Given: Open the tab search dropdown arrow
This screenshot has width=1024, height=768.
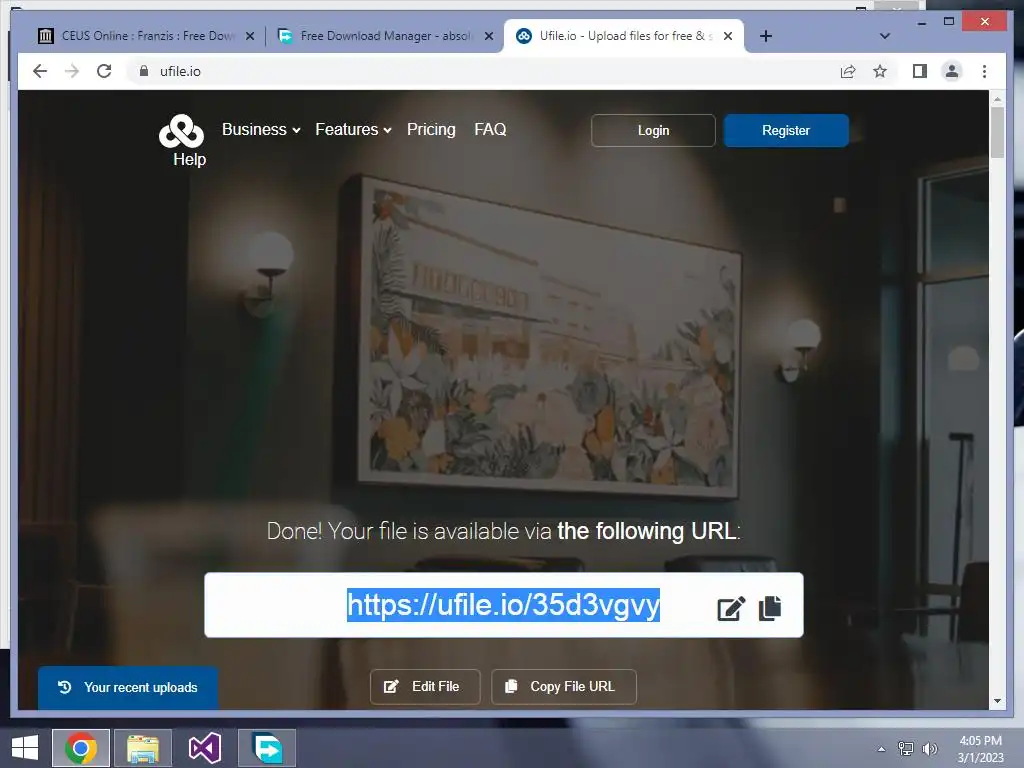Looking at the screenshot, I should point(885,37).
